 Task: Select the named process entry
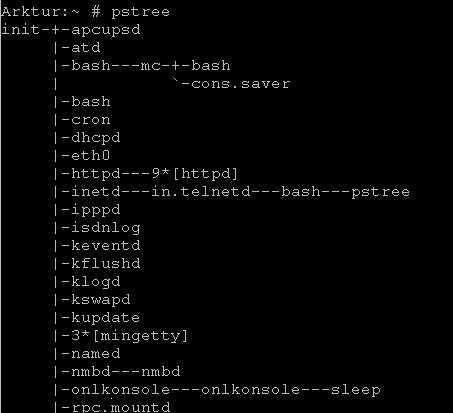pyautogui.click(x=96, y=354)
